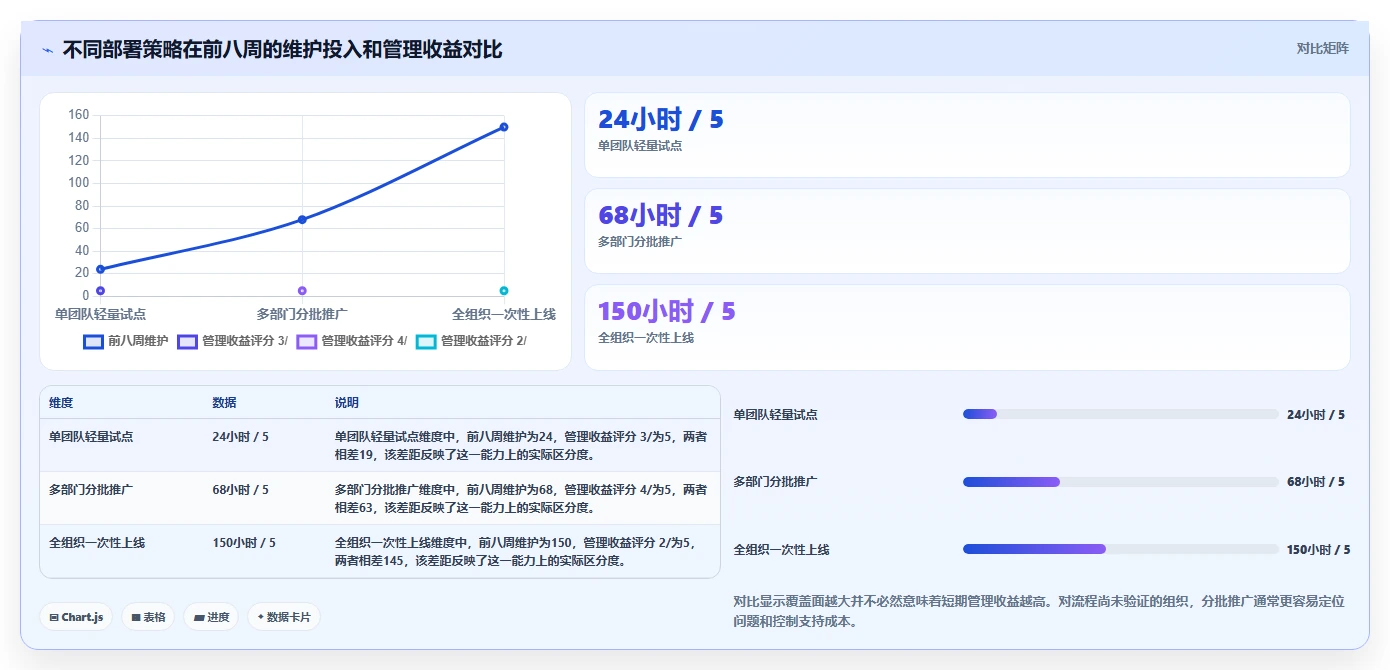Click the 单团队轻量试点 progress bar

[x=1120, y=414]
